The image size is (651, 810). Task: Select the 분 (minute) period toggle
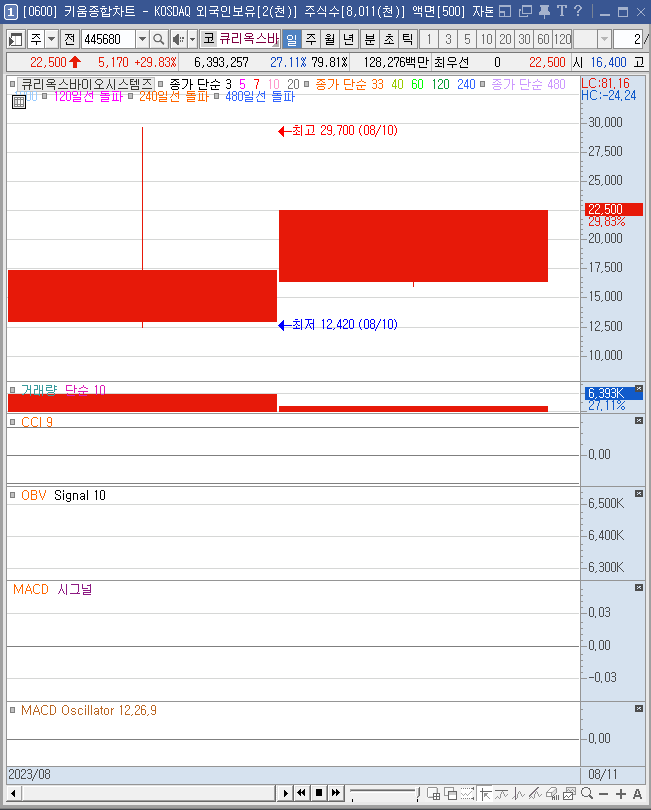pyautogui.click(x=370, y=39)
